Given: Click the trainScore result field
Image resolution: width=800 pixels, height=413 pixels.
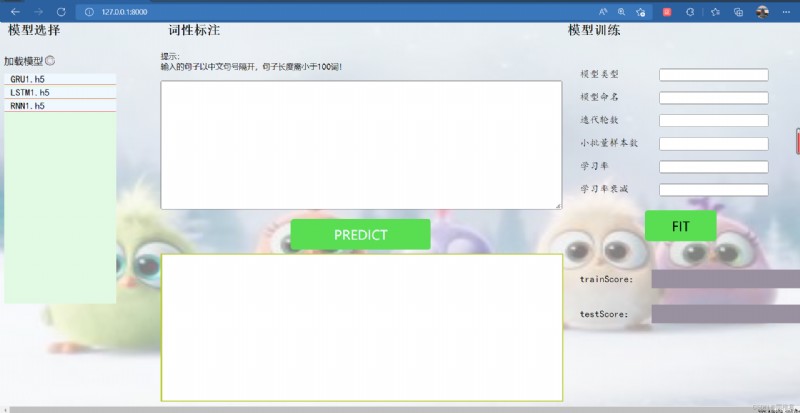Looking at the screenshot, I should pyautogui.click(x=726, y=279).
